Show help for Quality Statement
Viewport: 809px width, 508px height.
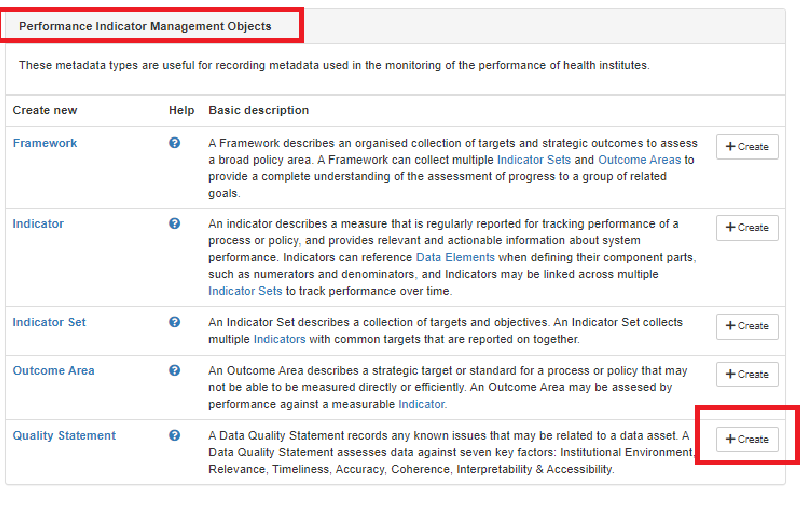[175, 436]
